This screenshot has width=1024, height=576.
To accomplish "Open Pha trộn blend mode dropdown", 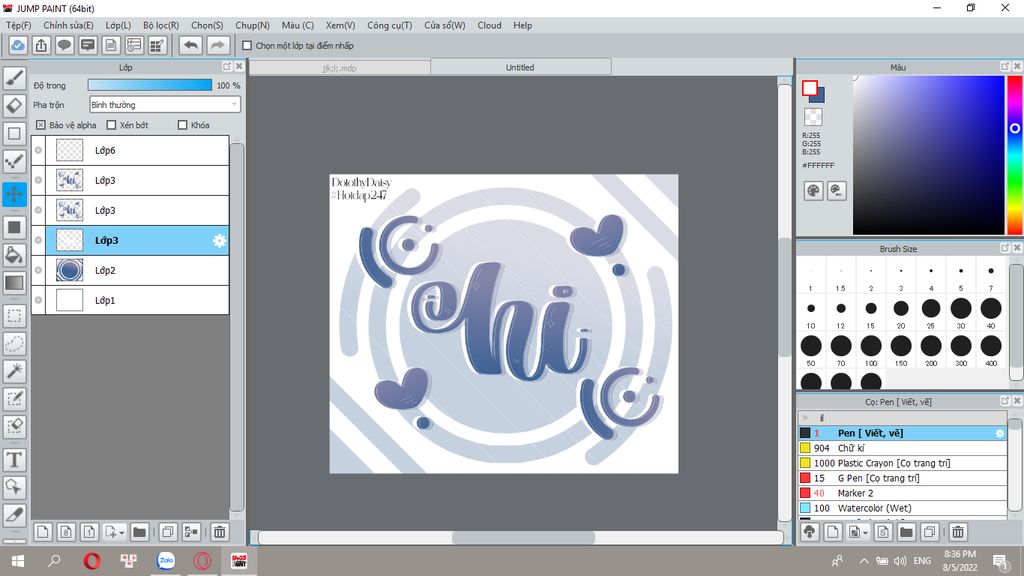I will click(165, 104).
